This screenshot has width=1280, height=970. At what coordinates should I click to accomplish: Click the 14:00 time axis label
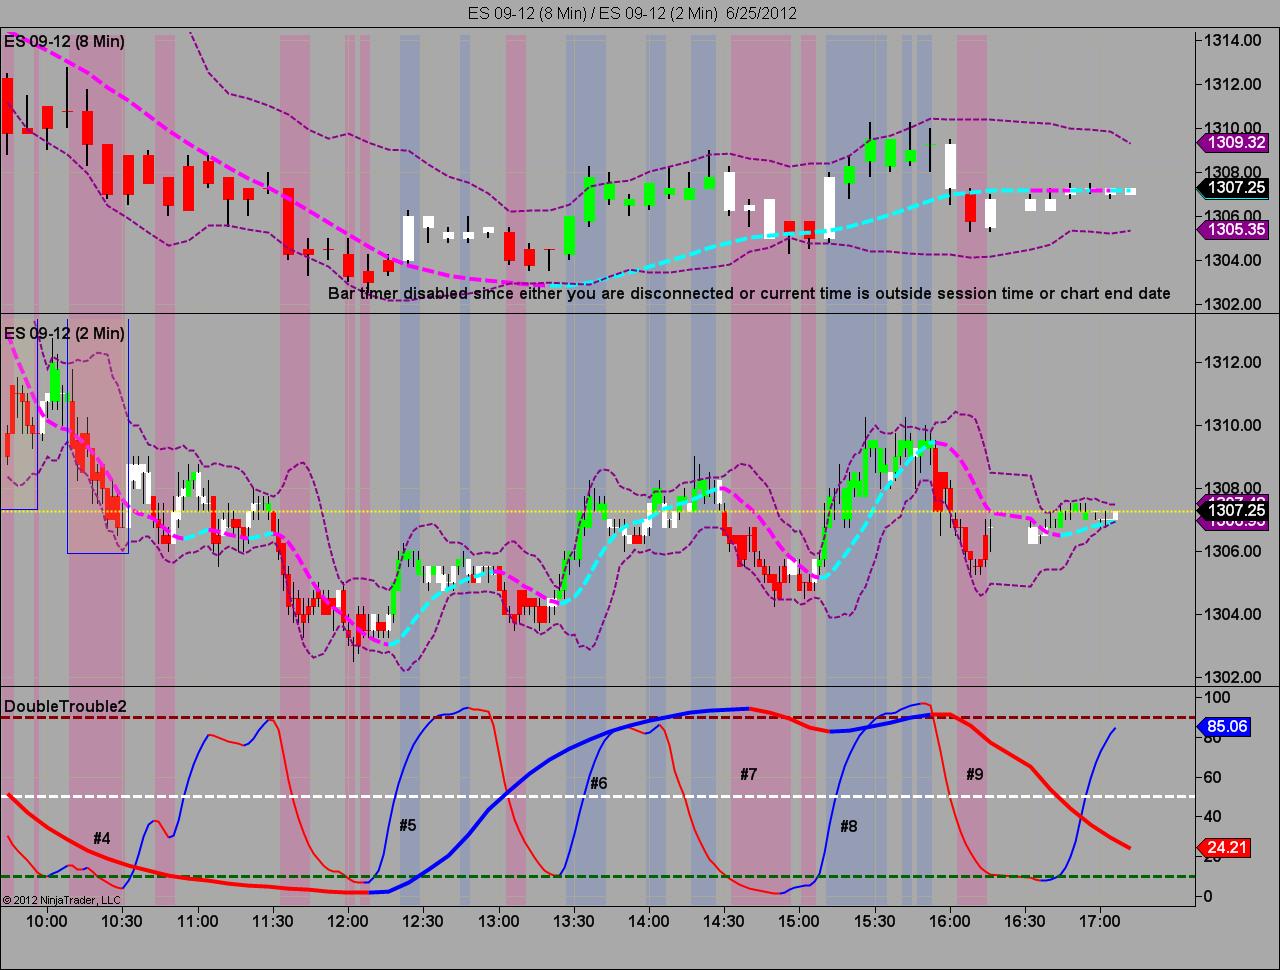click(x=648, y=921)
